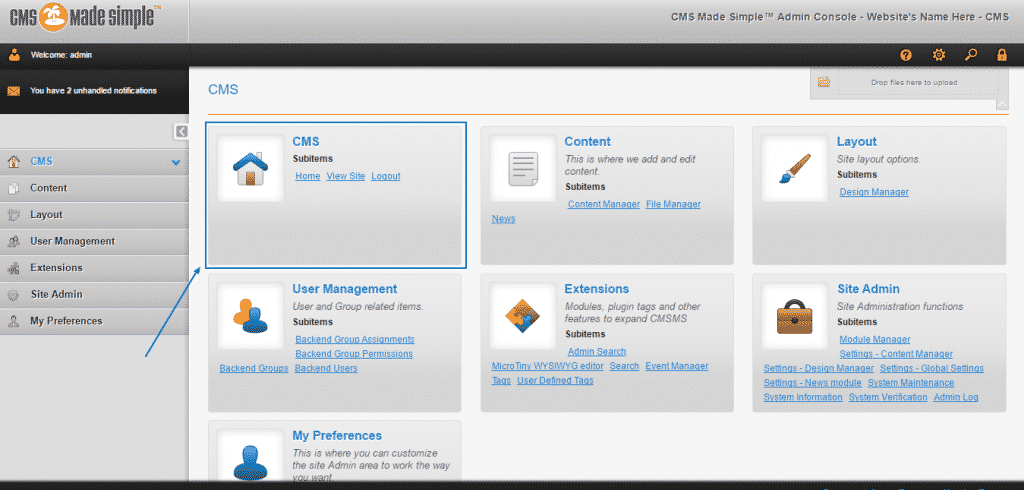Open Content in the sidebar menu
The height and width of the screenshot is (490, 1024).
49,188
